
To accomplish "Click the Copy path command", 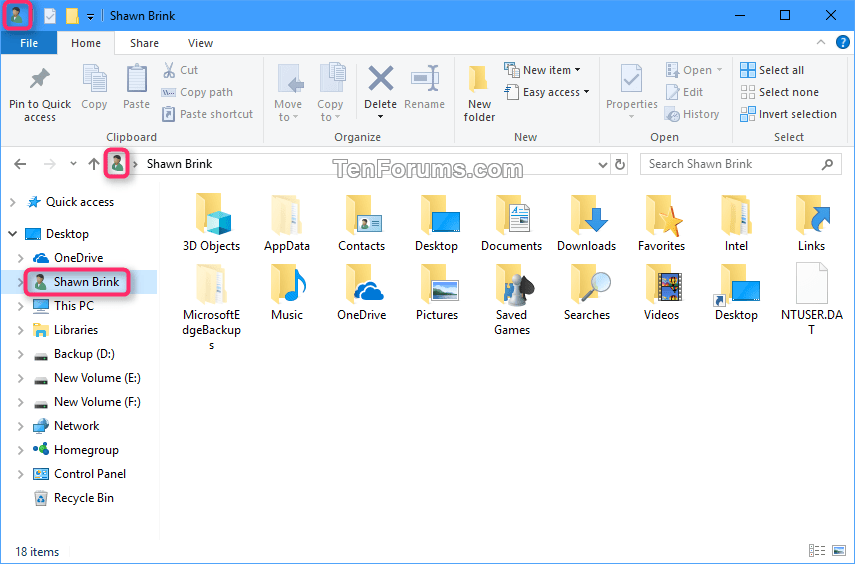I will point(197,92).
